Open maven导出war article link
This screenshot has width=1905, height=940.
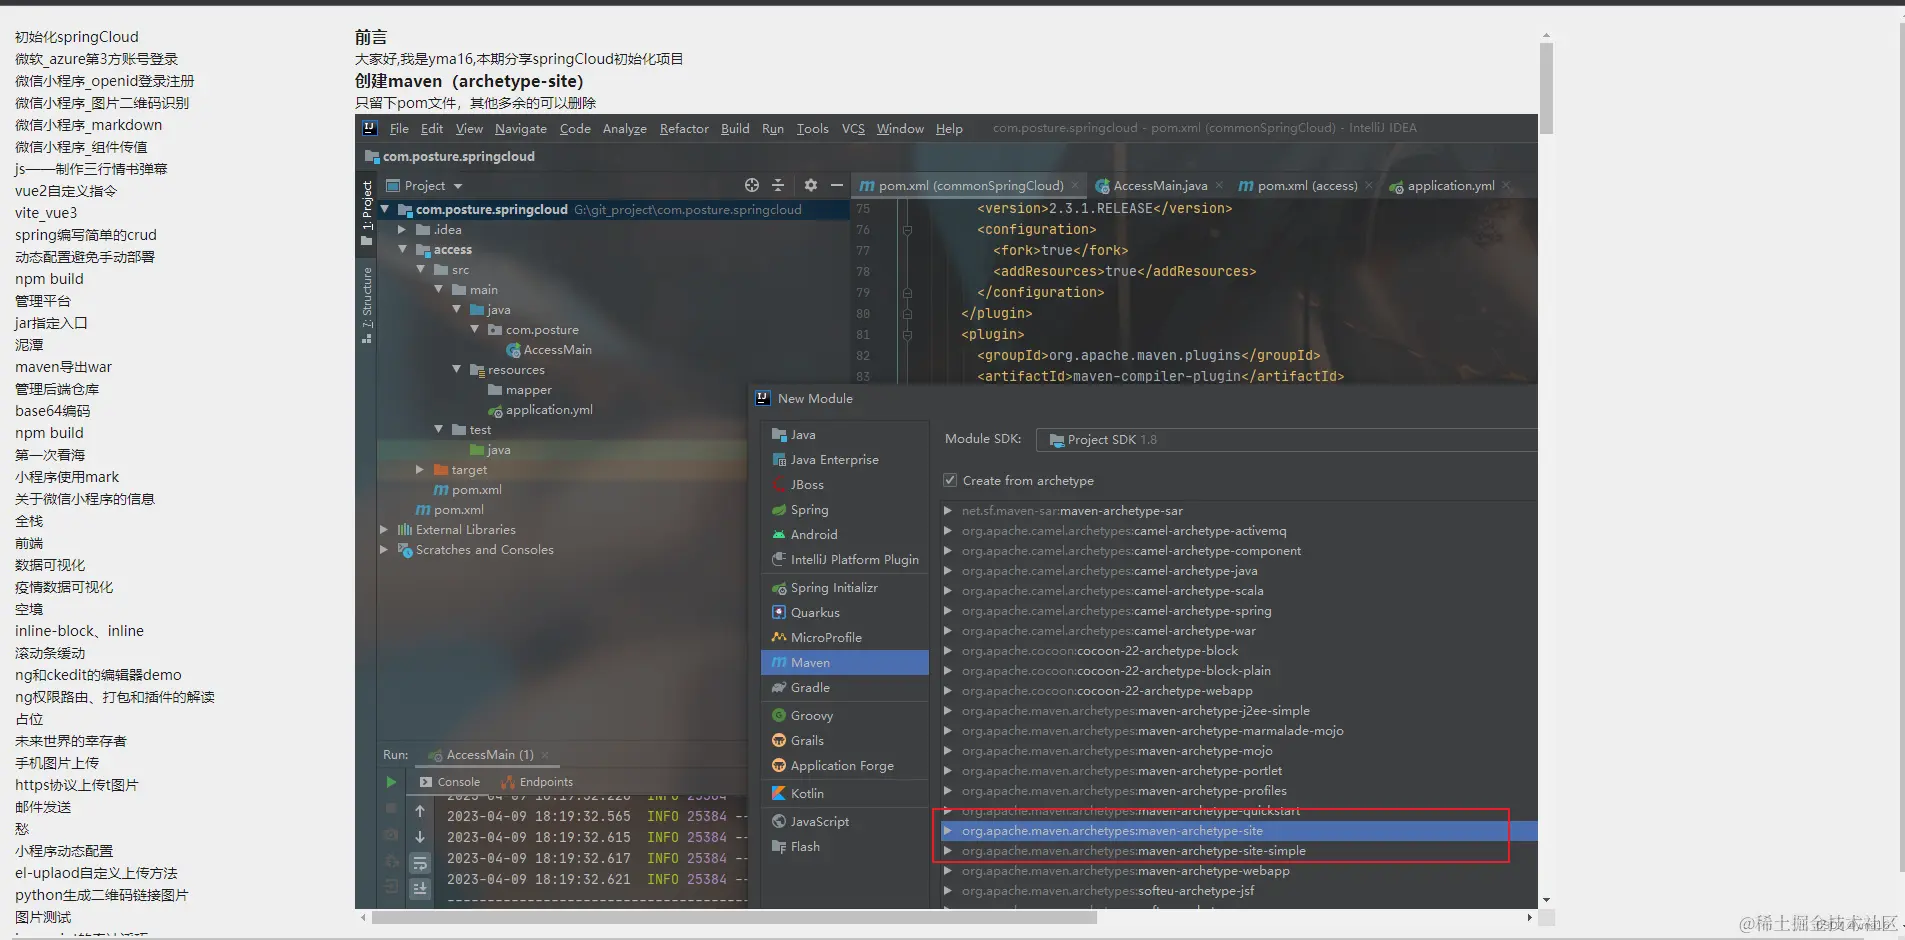[63, 367]
